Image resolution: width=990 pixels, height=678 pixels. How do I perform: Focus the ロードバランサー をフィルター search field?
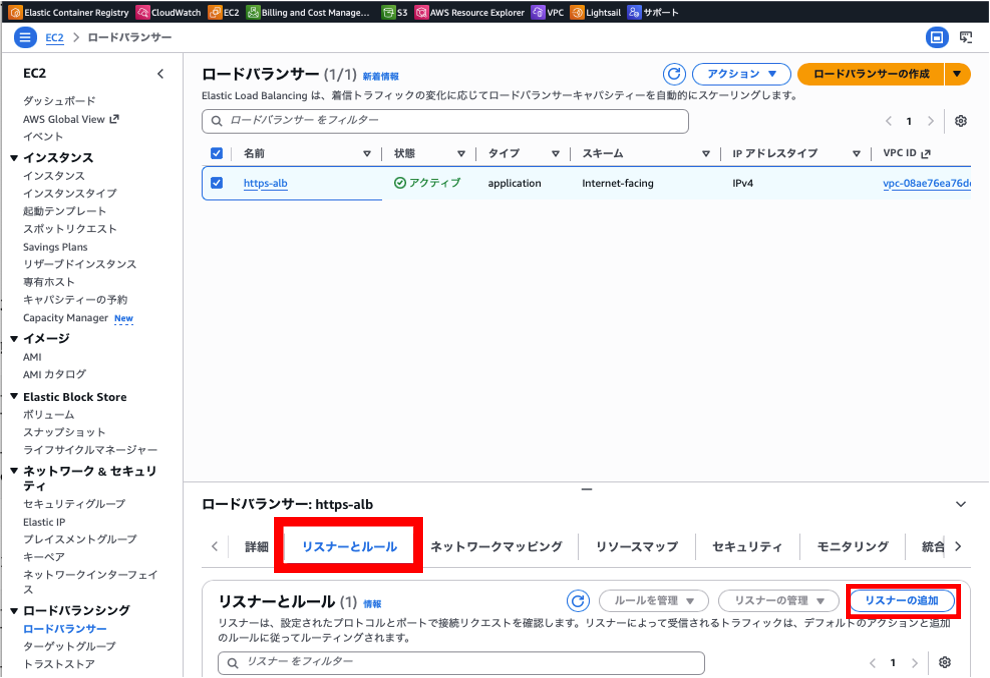tap(445, 121)
